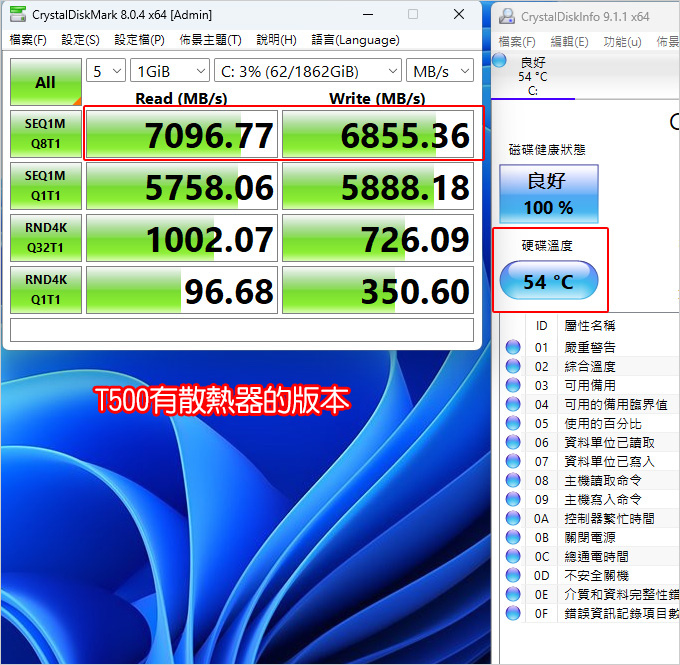Click the 54 °C temperature button

pyautogui.click(x=549, y=280)
